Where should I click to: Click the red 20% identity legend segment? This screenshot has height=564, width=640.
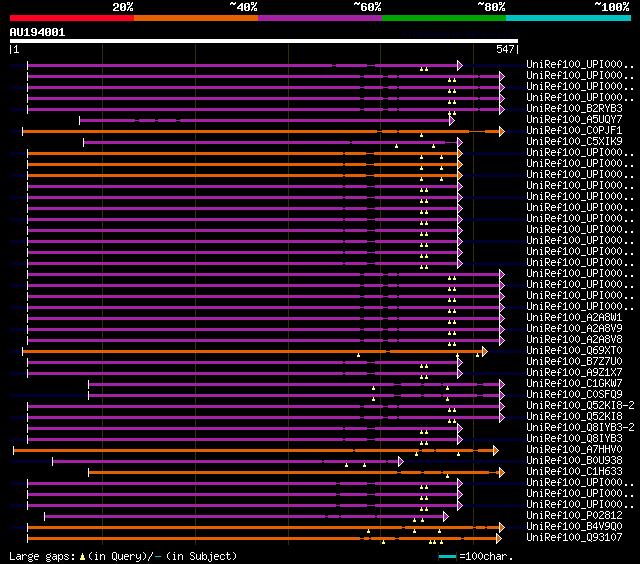[72, 18]
